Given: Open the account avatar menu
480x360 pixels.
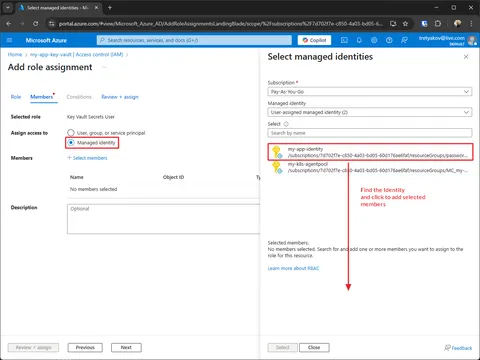Looking at the screenshot, I should coord(472,40).
